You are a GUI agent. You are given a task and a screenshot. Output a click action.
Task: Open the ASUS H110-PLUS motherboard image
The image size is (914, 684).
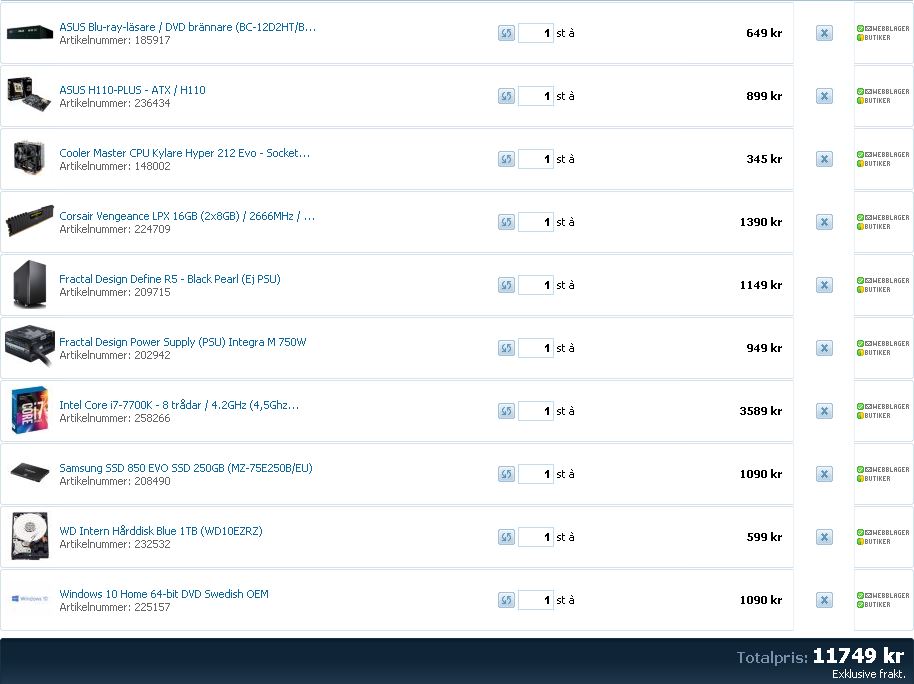[x=29, y=94]
